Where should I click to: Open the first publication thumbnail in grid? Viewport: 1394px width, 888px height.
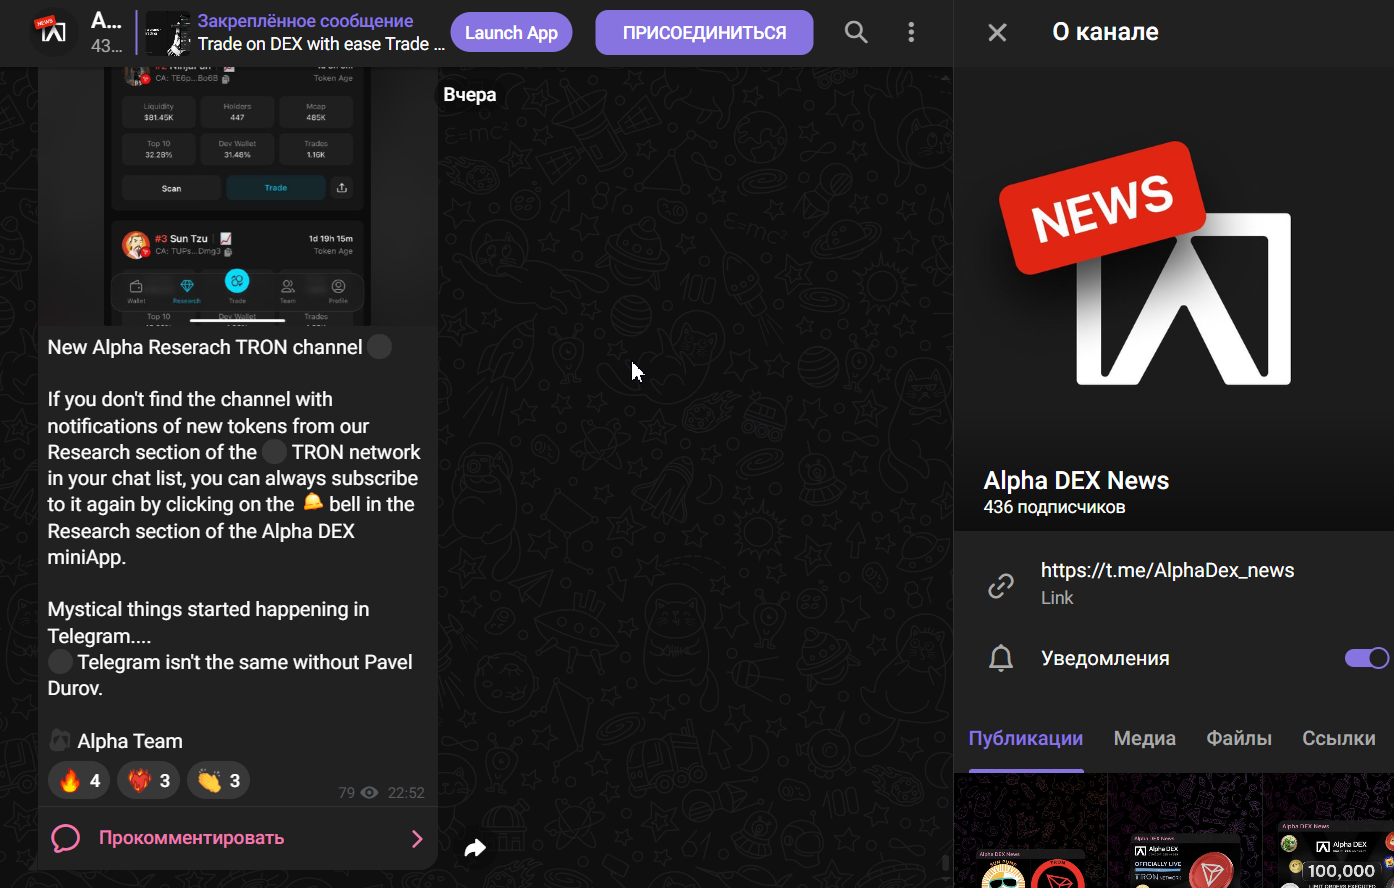(1030, 831)
